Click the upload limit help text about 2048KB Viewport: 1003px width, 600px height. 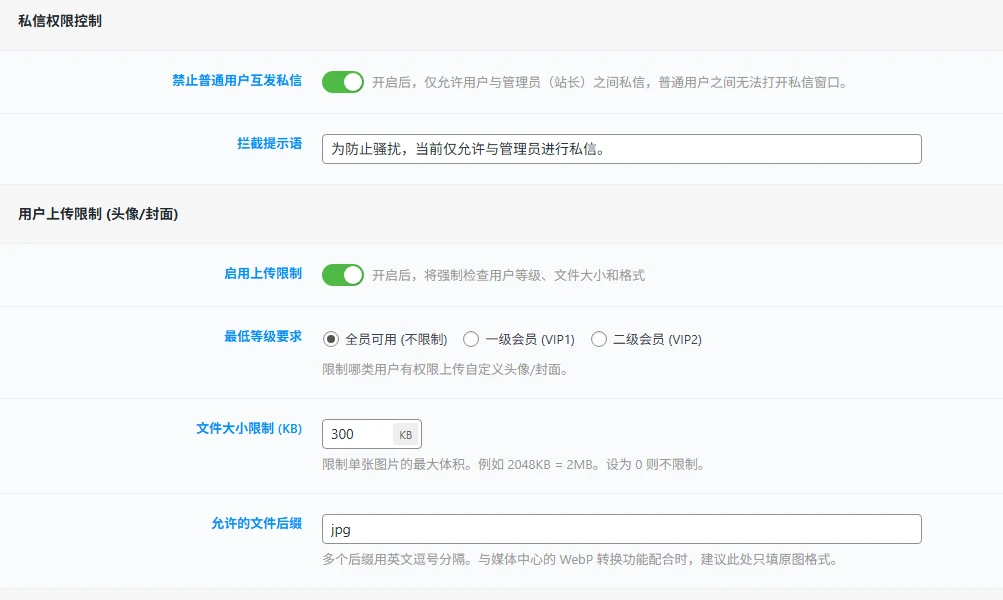point(515,464)
